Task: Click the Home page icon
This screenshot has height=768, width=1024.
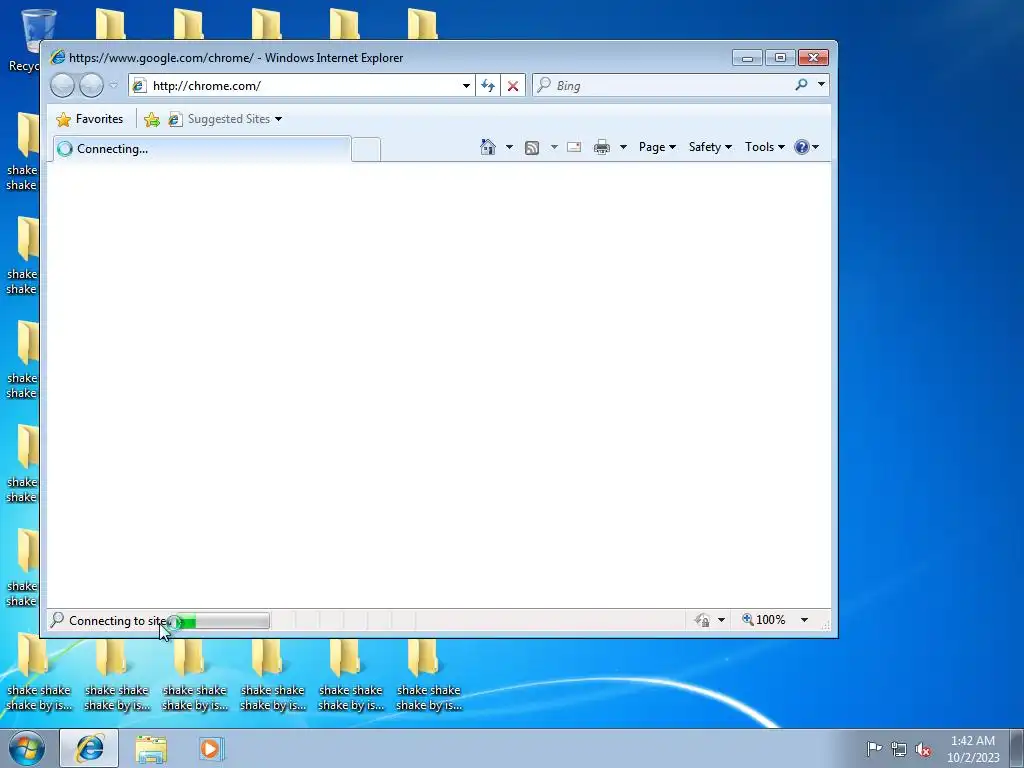Action: [488, 147]
